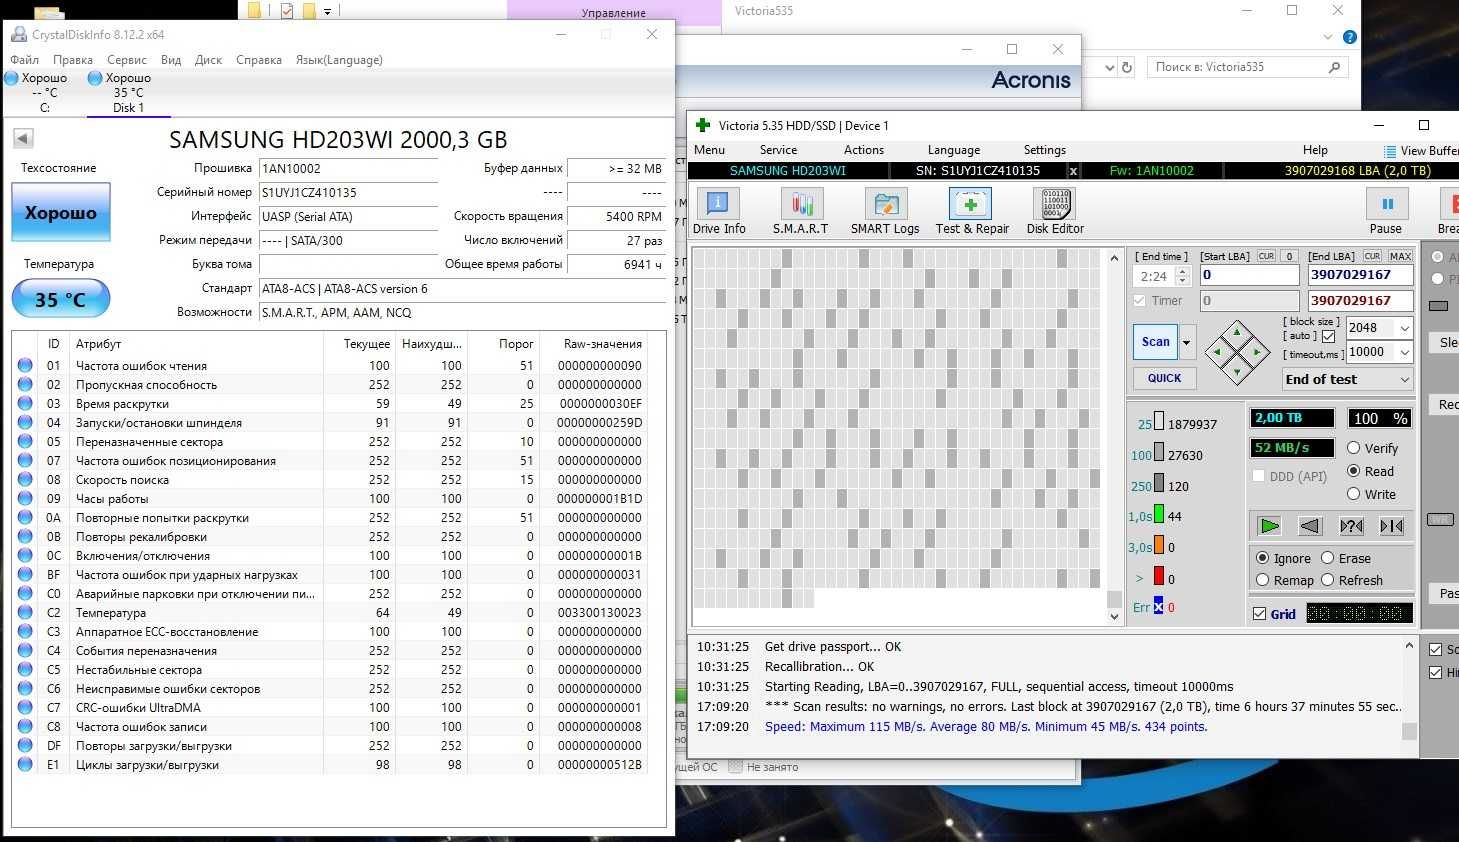Image resolution: width=1459 pixels, height=842 pixels.
Task: Select the Ignore error-handling option
Action: [1263, 558]
